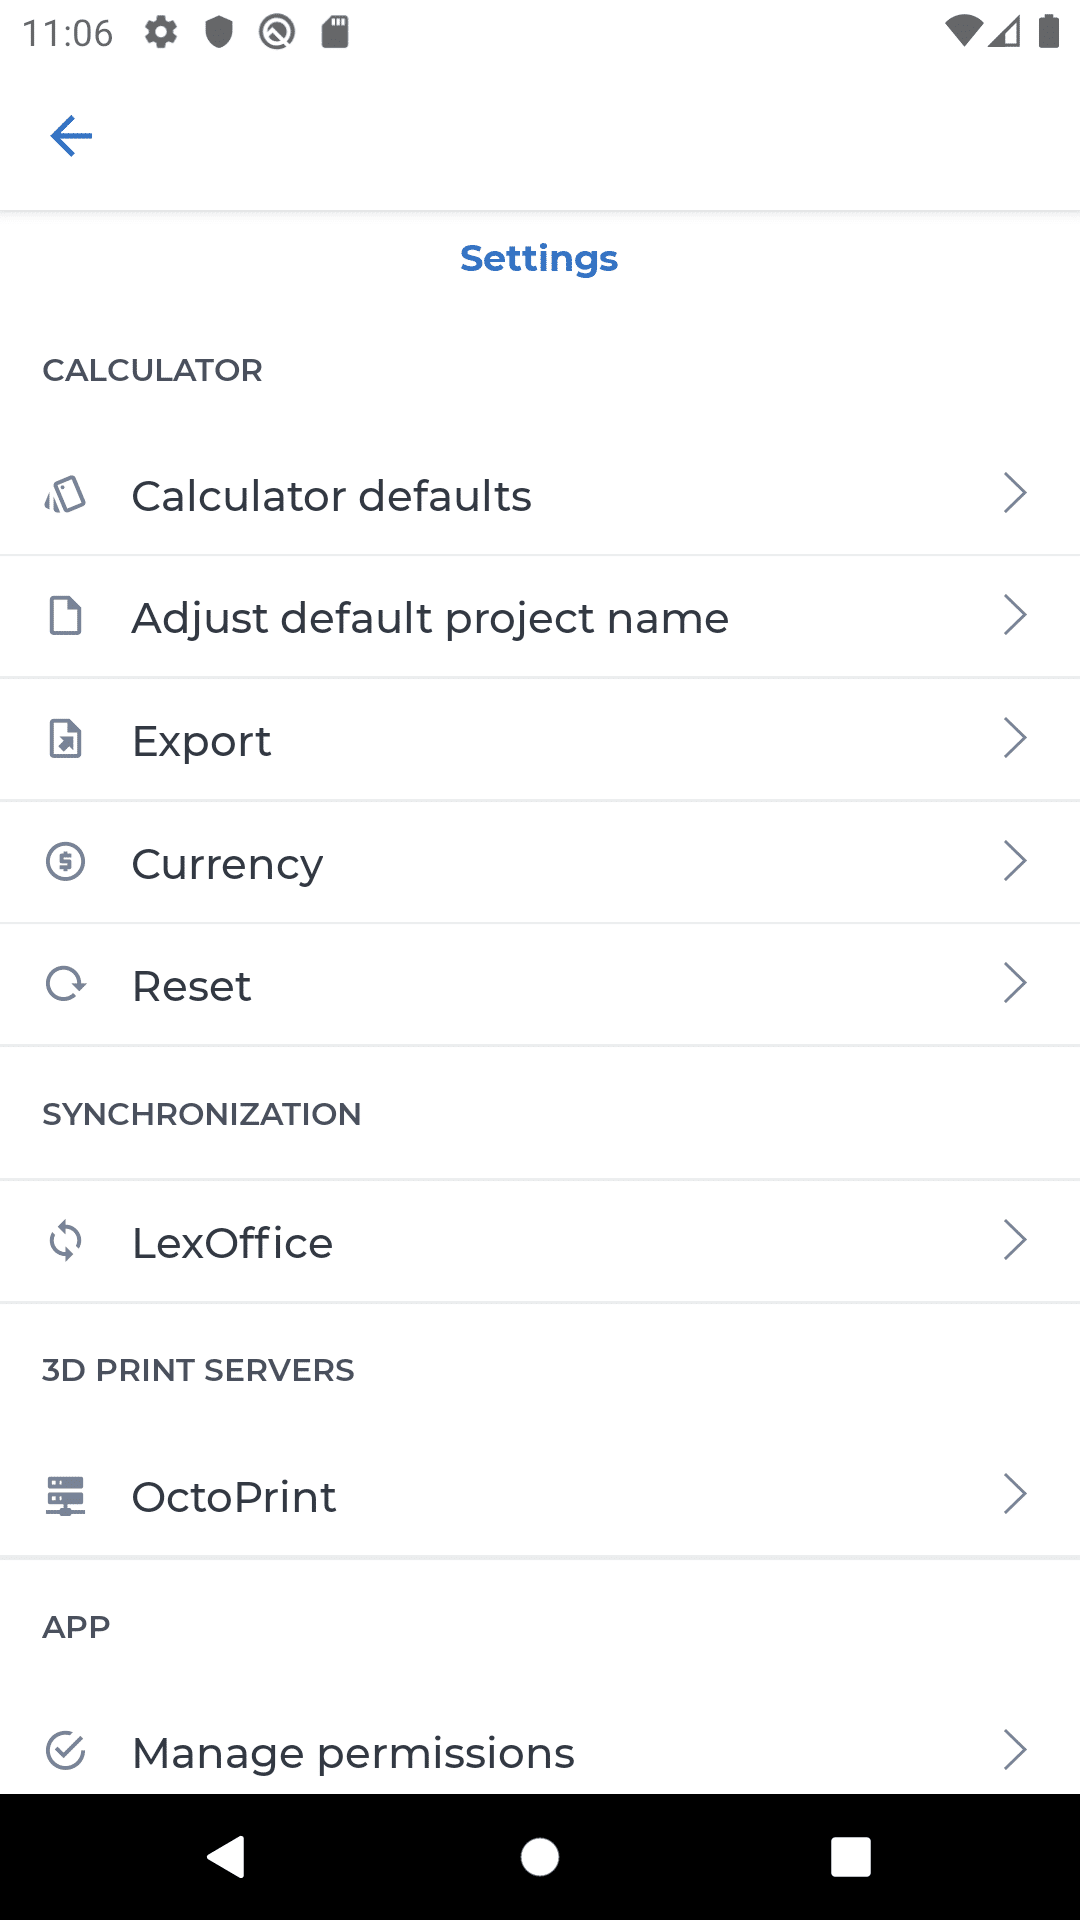Open Manage permissions
This screenshot has width=1080, height=1920.
click(x=353, y=1753)
